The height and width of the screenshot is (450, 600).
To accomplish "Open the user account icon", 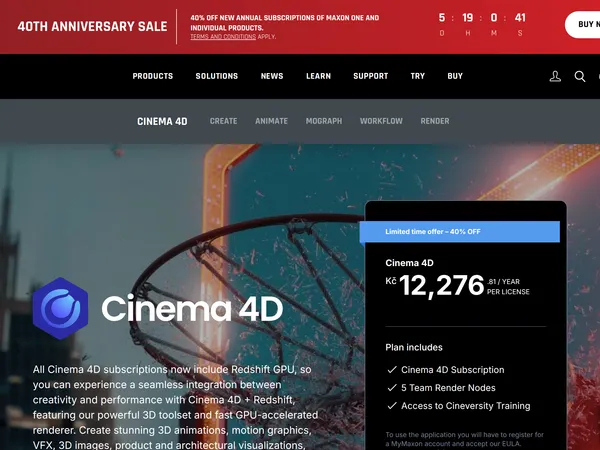I will (555, 76).
